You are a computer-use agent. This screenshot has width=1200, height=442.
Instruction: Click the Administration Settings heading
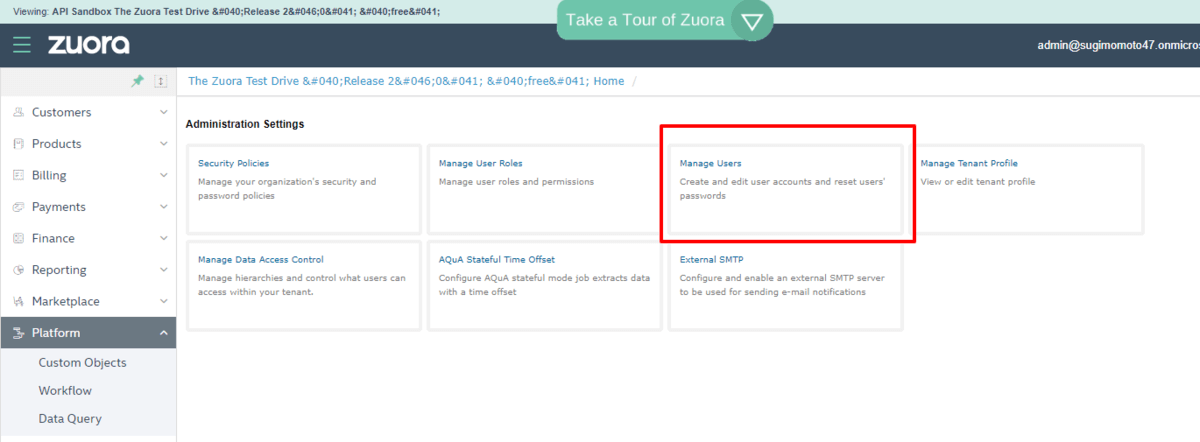click(245, 124)
